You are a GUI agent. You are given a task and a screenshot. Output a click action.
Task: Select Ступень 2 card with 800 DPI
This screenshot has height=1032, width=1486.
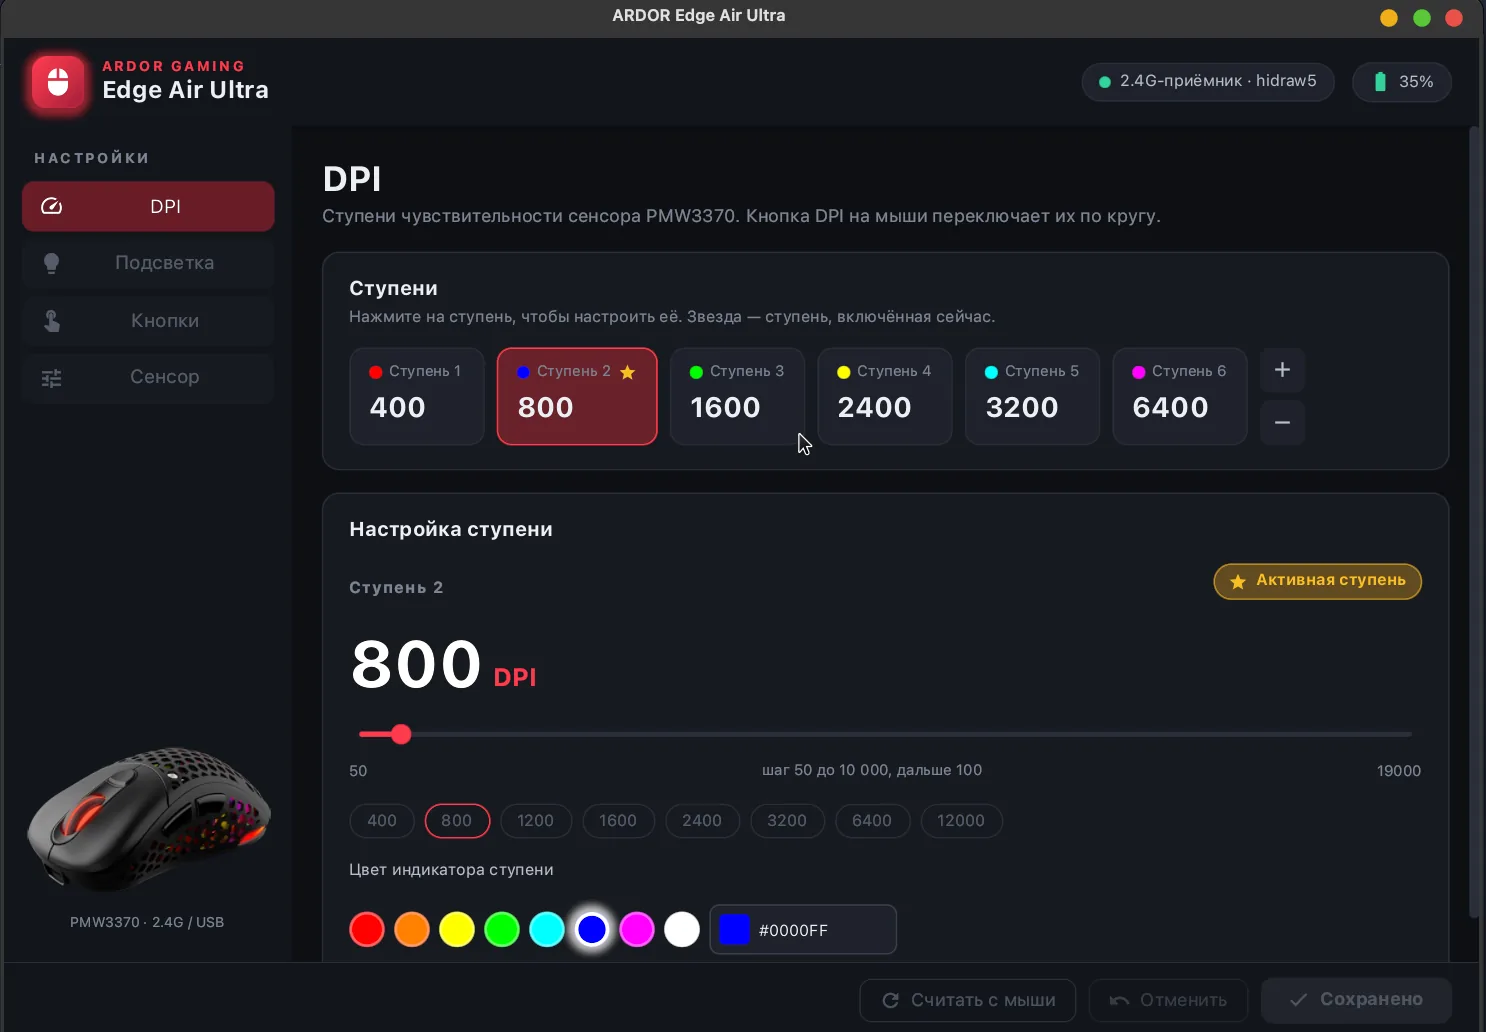pos(577,396)
